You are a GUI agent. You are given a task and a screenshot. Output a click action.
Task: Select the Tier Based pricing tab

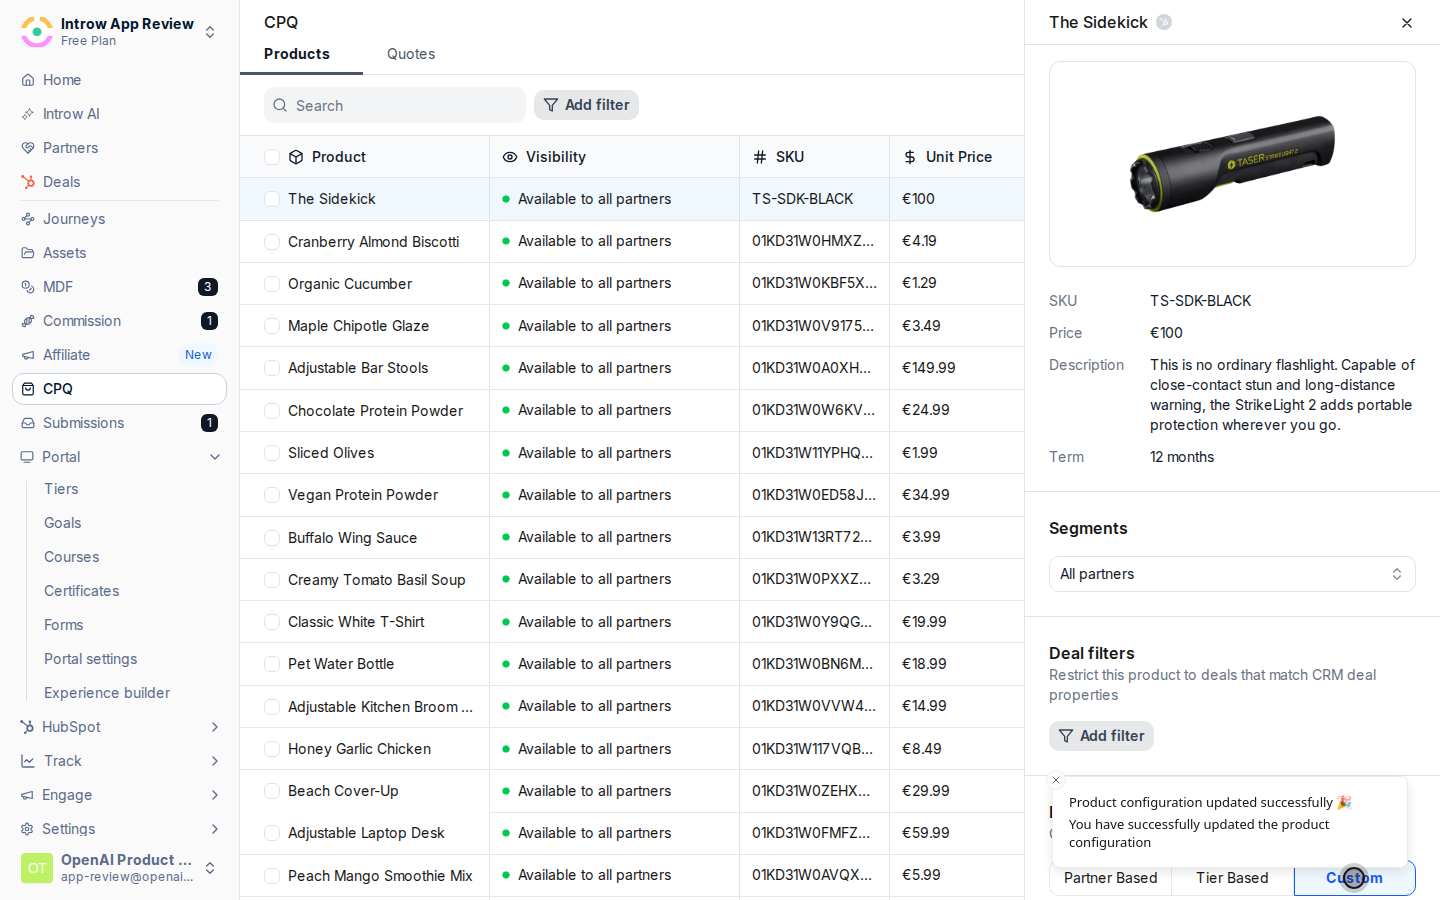click(x=1232, y=878)
